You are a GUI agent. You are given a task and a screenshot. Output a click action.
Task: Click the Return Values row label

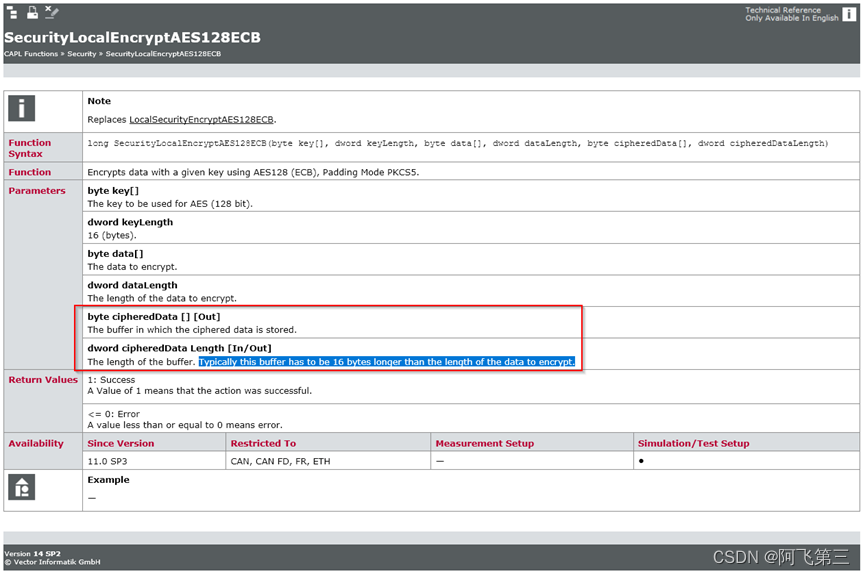(x=43, y=380)
